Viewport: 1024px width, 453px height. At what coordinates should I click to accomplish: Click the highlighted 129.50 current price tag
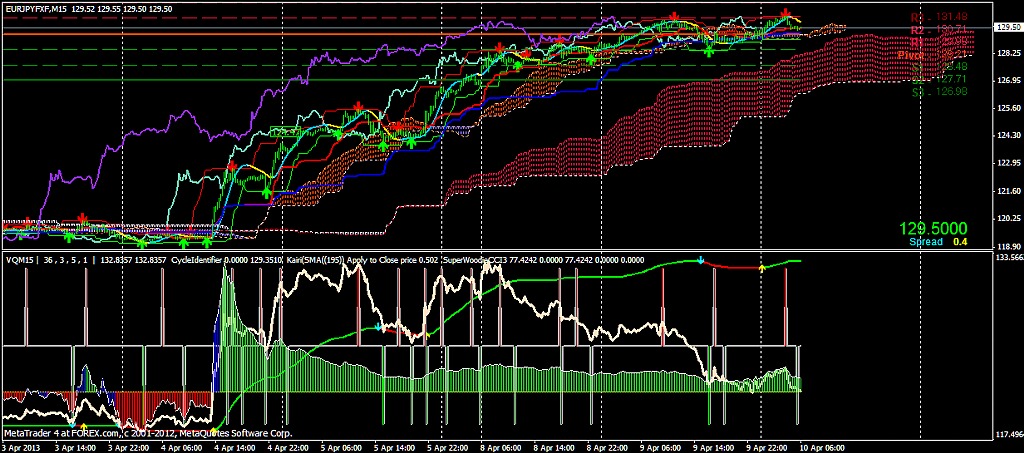(1010, 27)
